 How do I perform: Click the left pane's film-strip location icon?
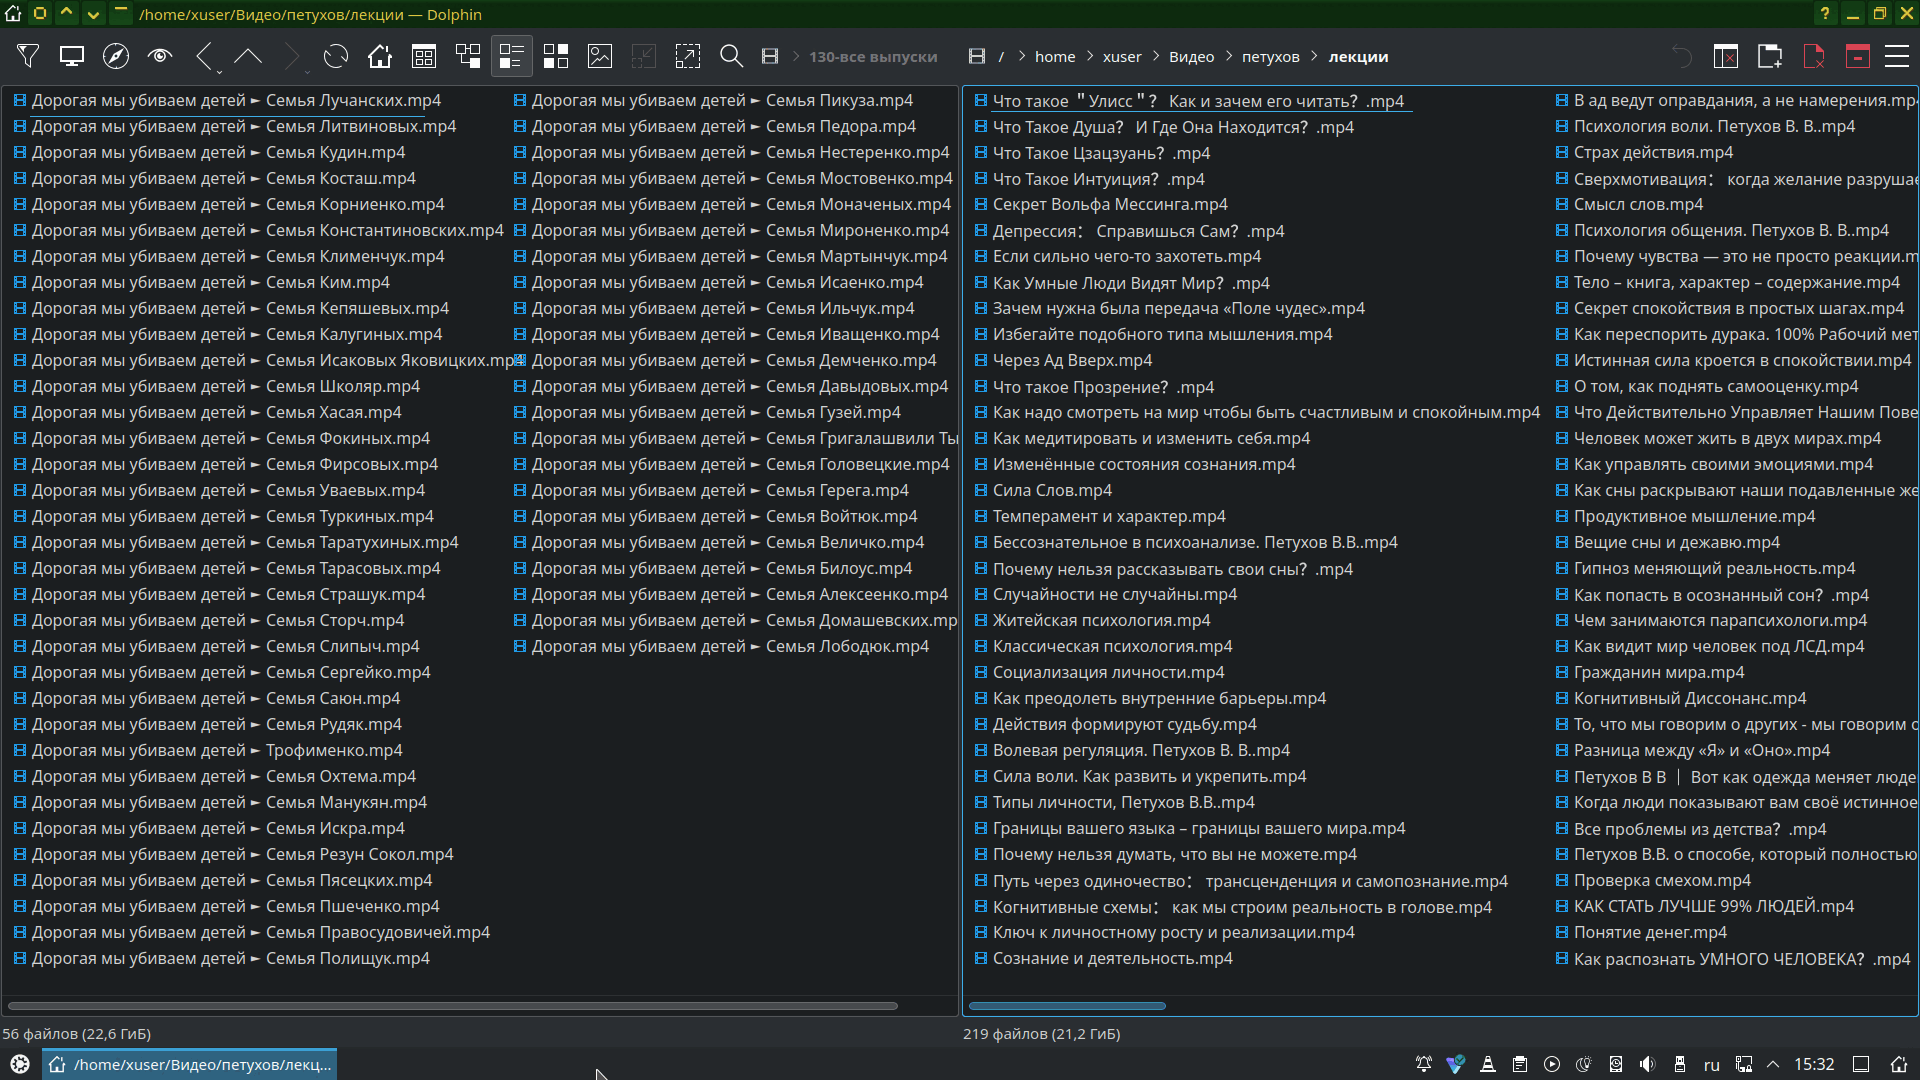point(770,57)
